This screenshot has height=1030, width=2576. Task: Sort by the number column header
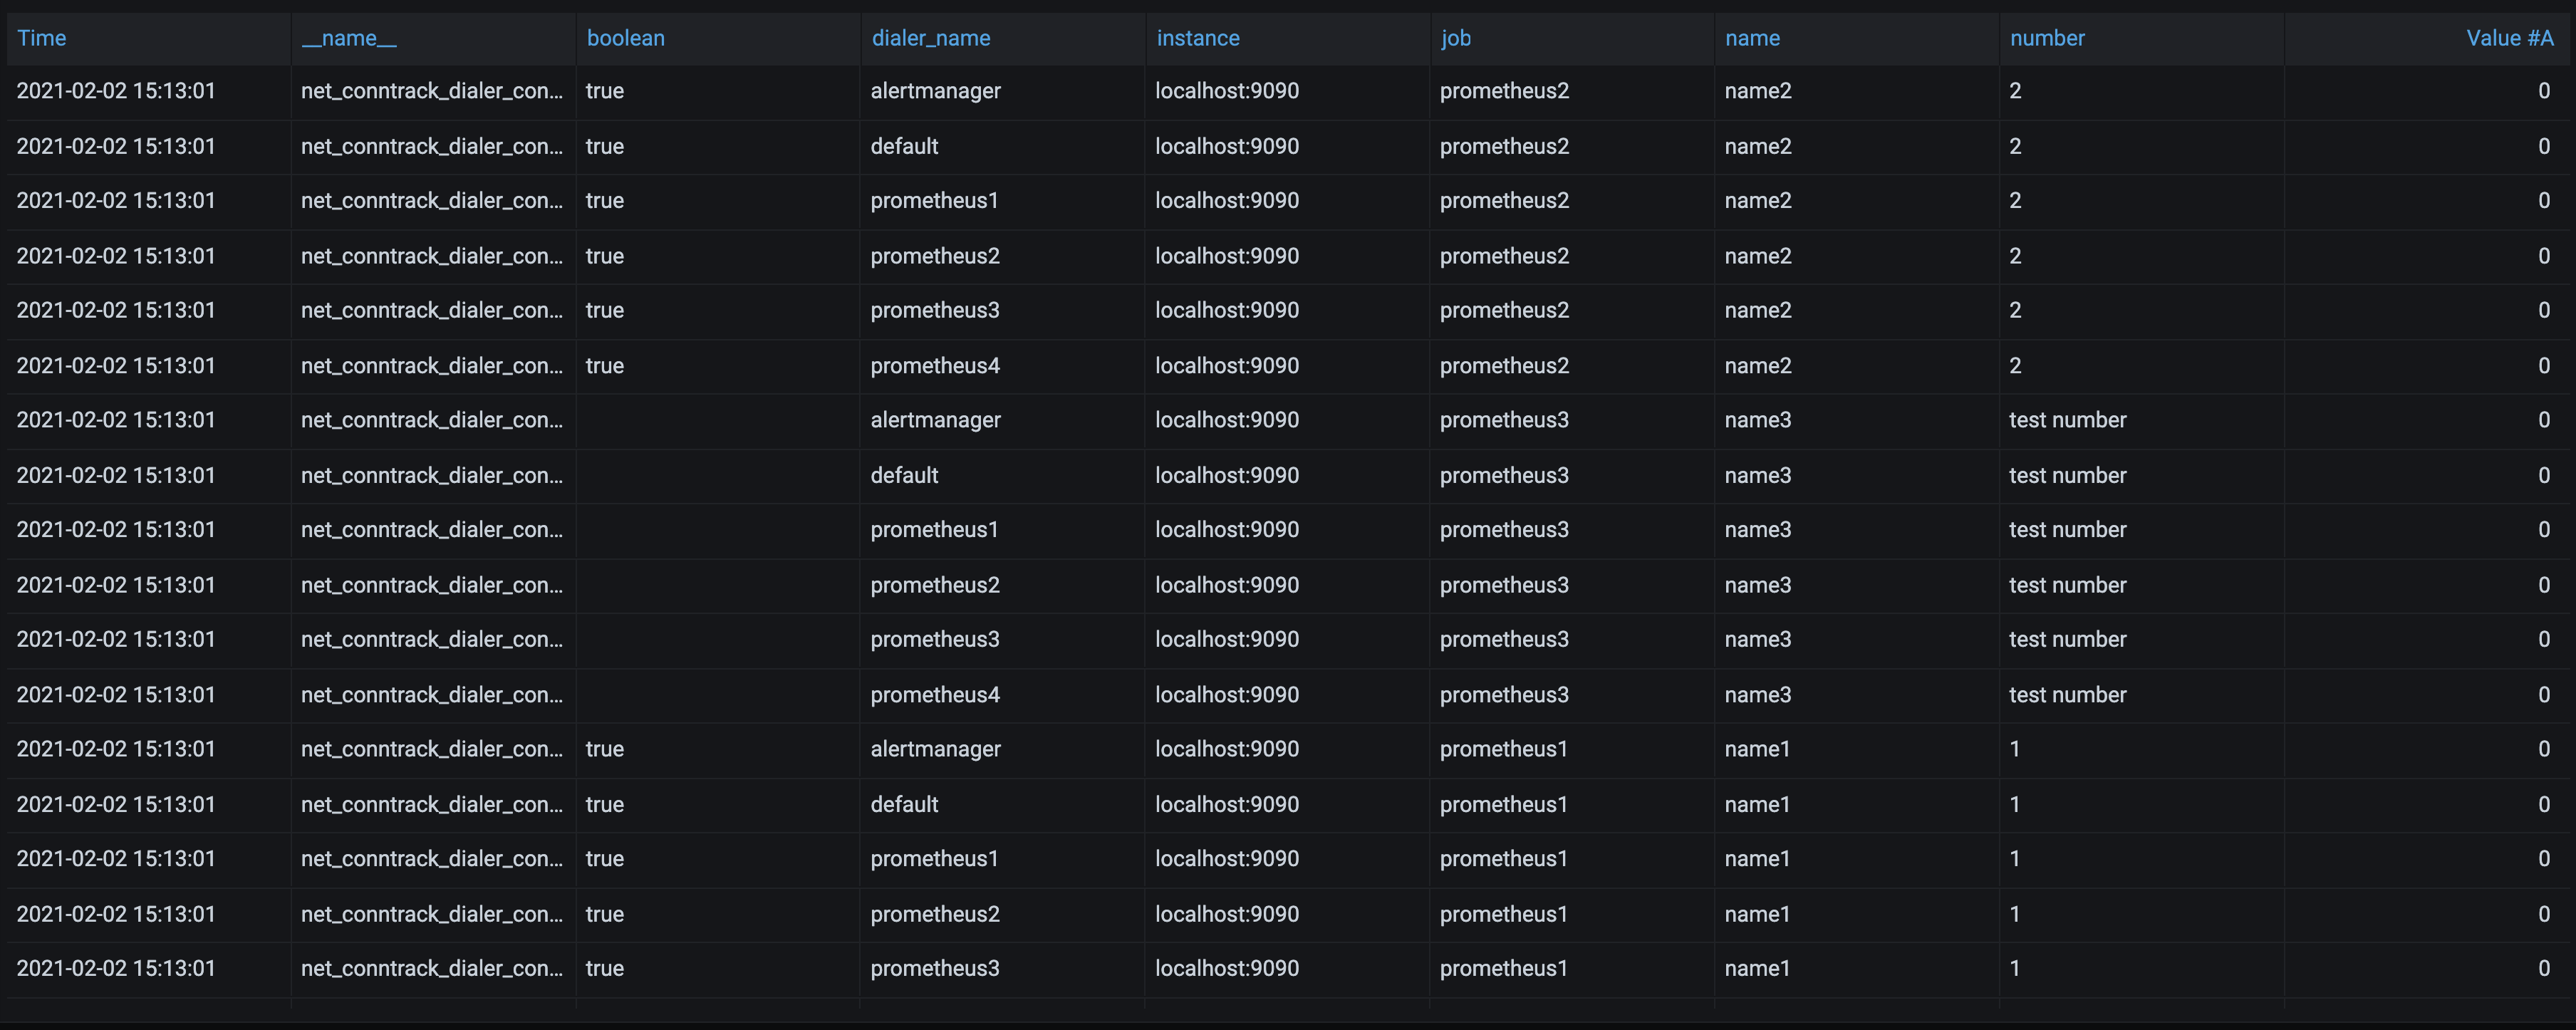click(2047, 37)
